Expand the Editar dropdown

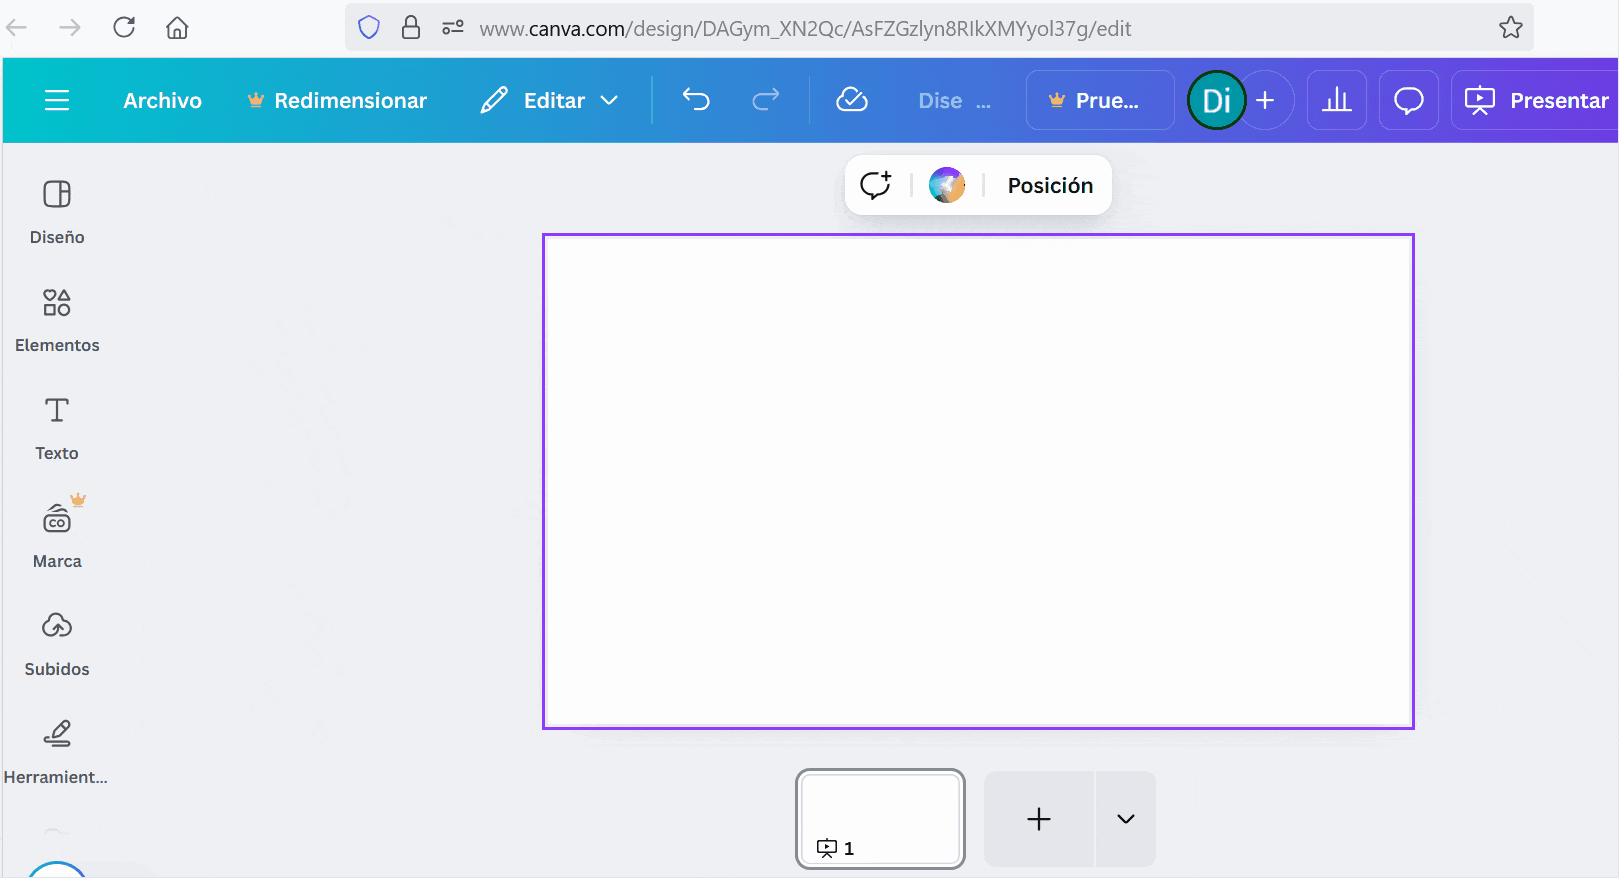pyautogui.click(x=550, y=100)
